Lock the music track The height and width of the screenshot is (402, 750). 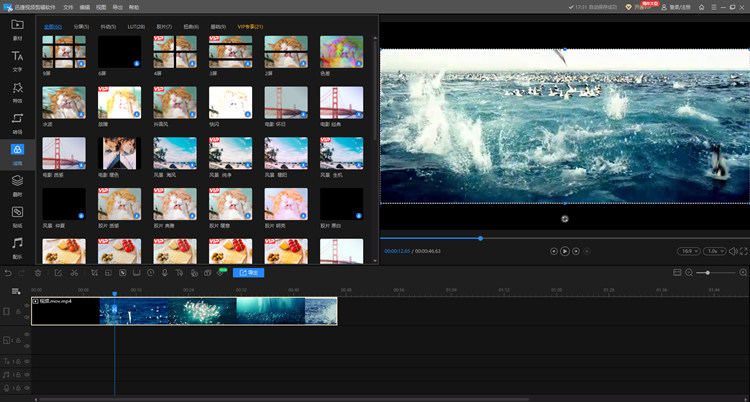point(19,375)
